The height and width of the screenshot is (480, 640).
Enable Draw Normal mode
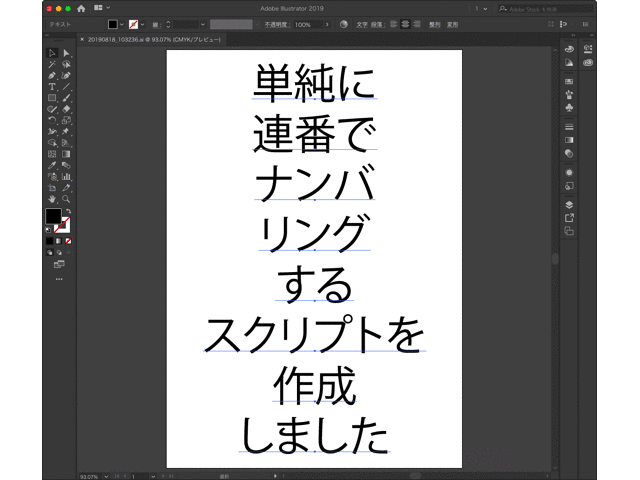tap(49, 253)
